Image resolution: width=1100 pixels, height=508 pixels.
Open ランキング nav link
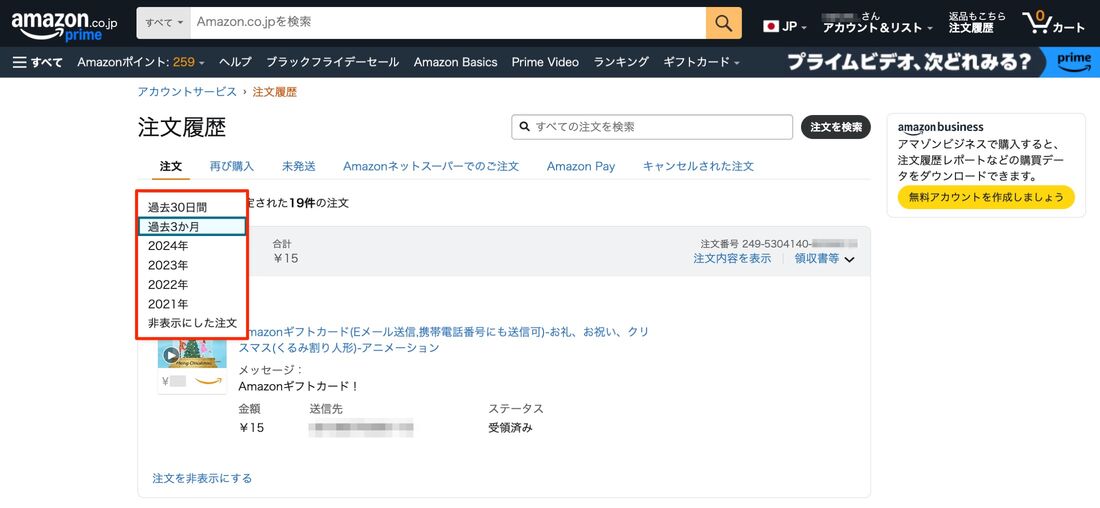pos(621,62)
